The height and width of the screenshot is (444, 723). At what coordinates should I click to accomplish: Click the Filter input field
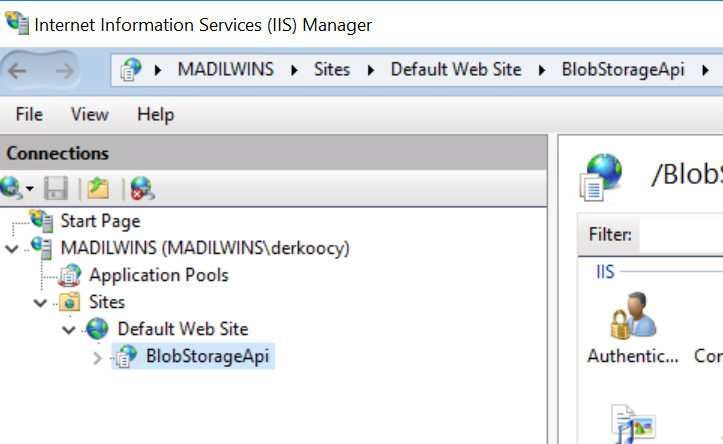pyautogui.click(x=680, y=235)
